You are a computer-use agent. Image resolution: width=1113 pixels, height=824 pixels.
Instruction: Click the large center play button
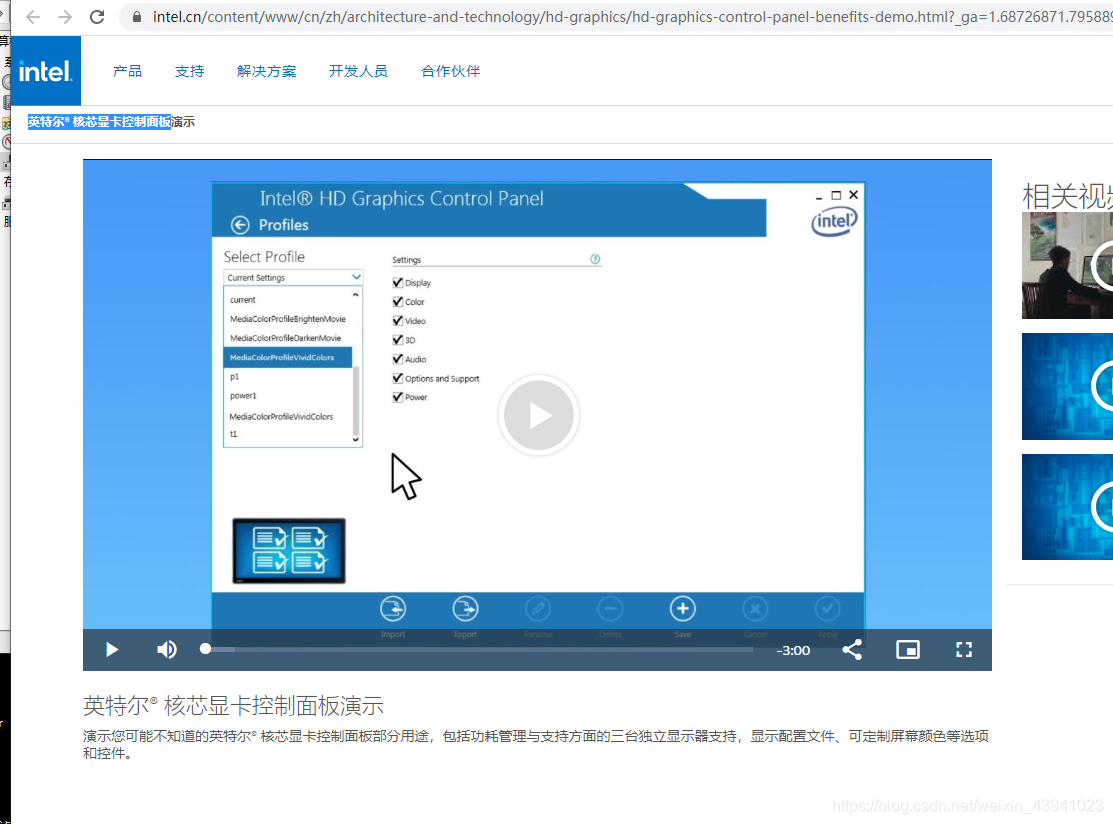pos(539,415)
